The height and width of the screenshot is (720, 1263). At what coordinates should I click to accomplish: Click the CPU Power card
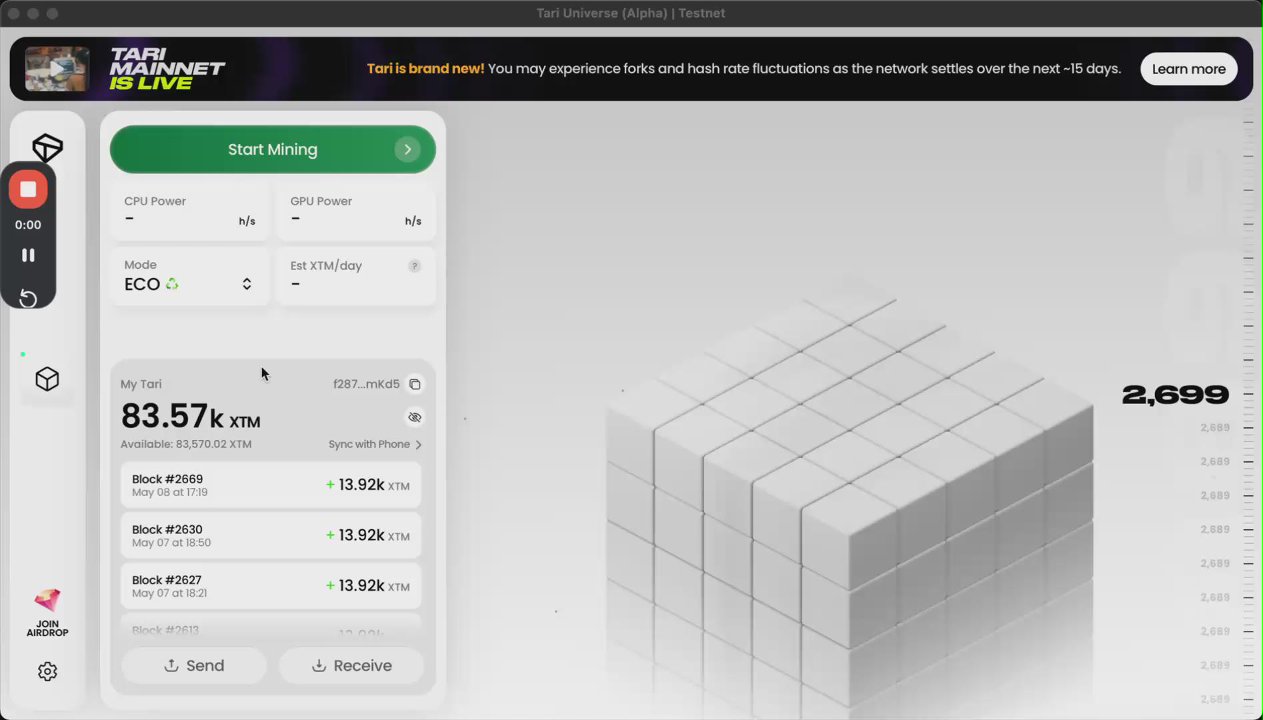pos(189,211)
